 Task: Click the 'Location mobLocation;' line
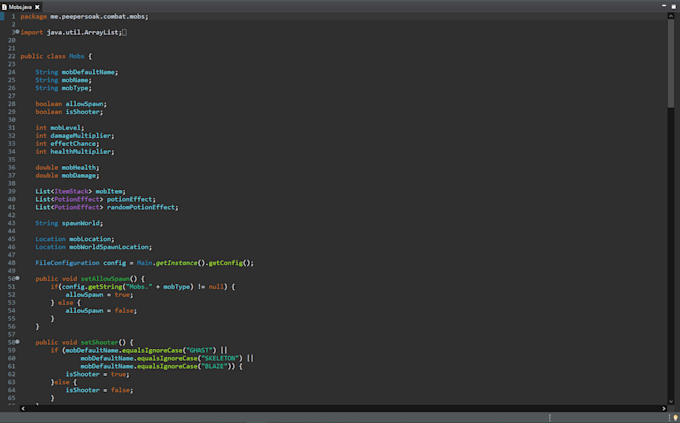coord(75,239)
